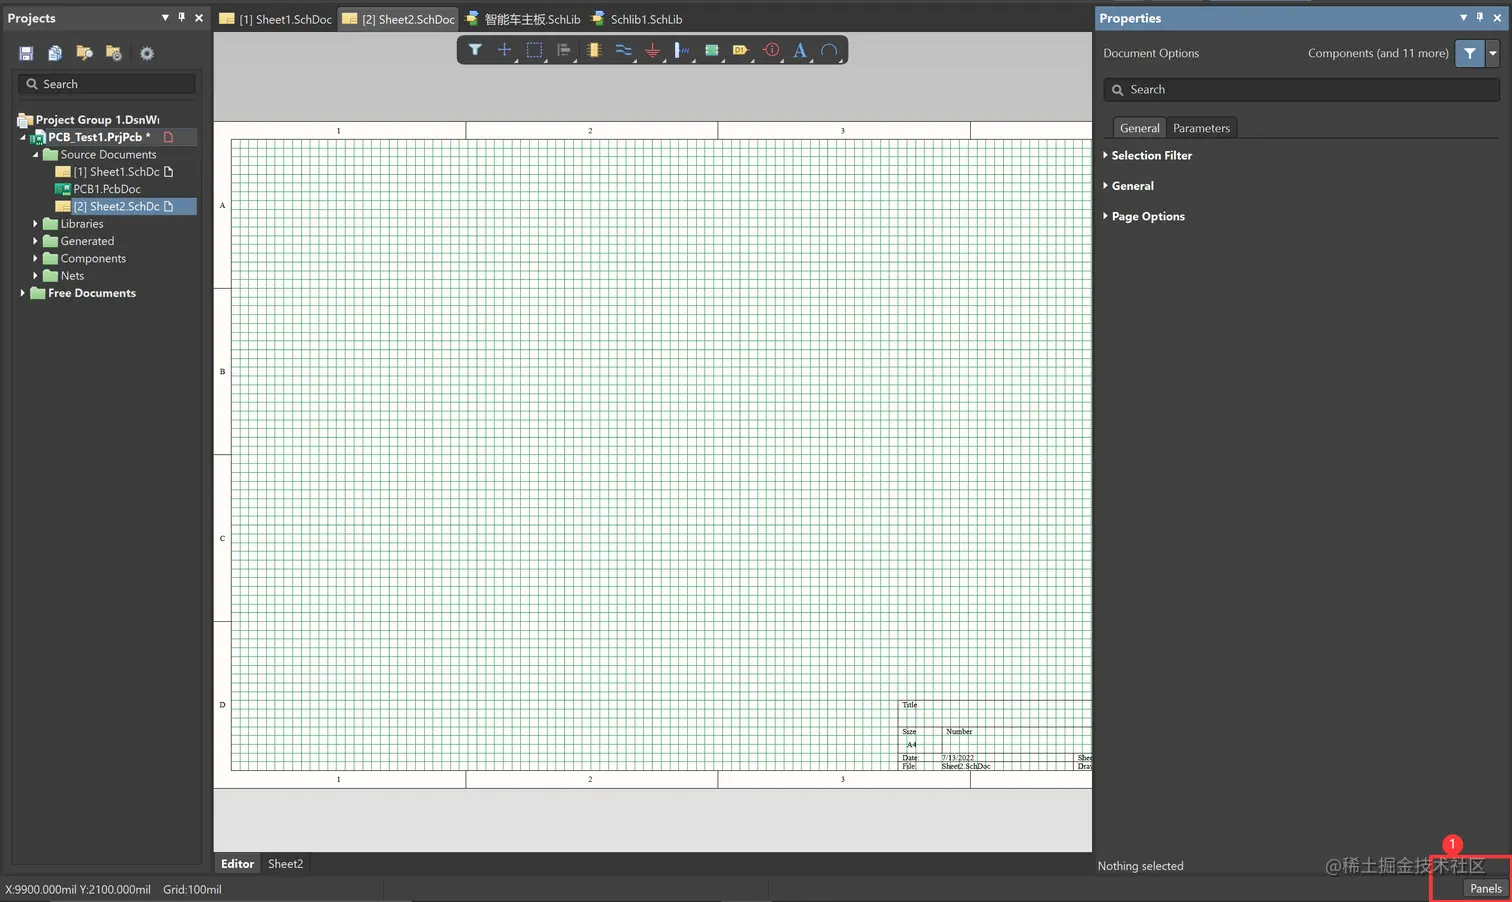Select the arc drawing tool
This screenshot has height=902, width=1512.
pos(829,50)
